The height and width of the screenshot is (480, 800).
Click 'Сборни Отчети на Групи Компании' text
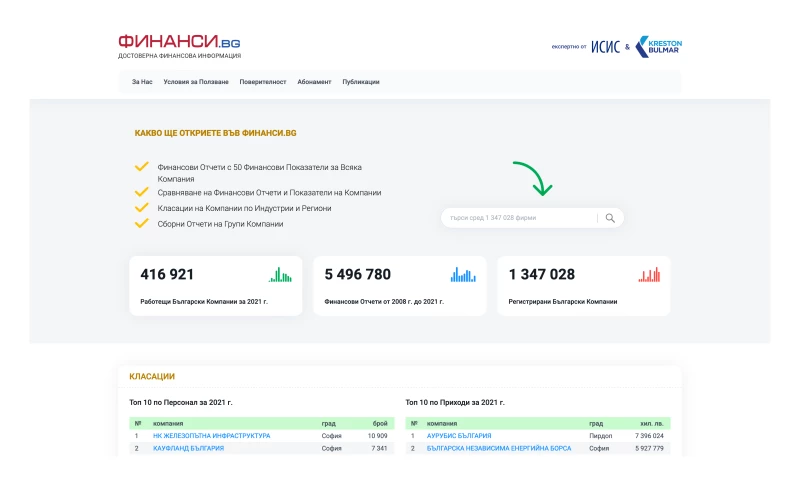pos(220,224)
